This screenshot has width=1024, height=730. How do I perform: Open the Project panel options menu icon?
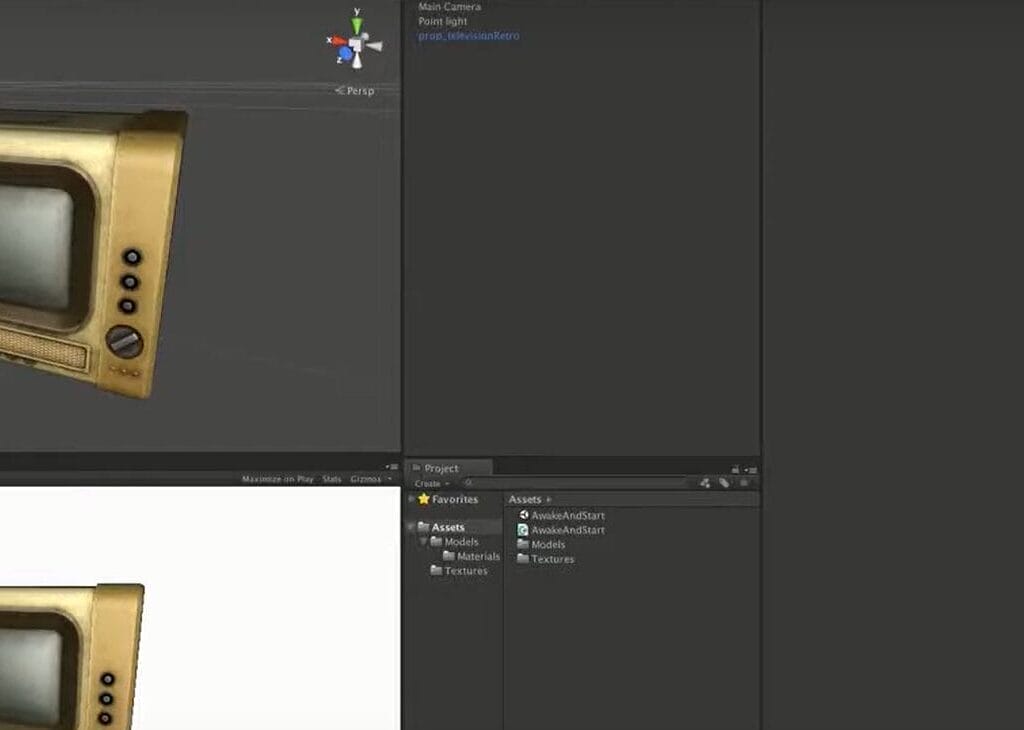[750, 469]
